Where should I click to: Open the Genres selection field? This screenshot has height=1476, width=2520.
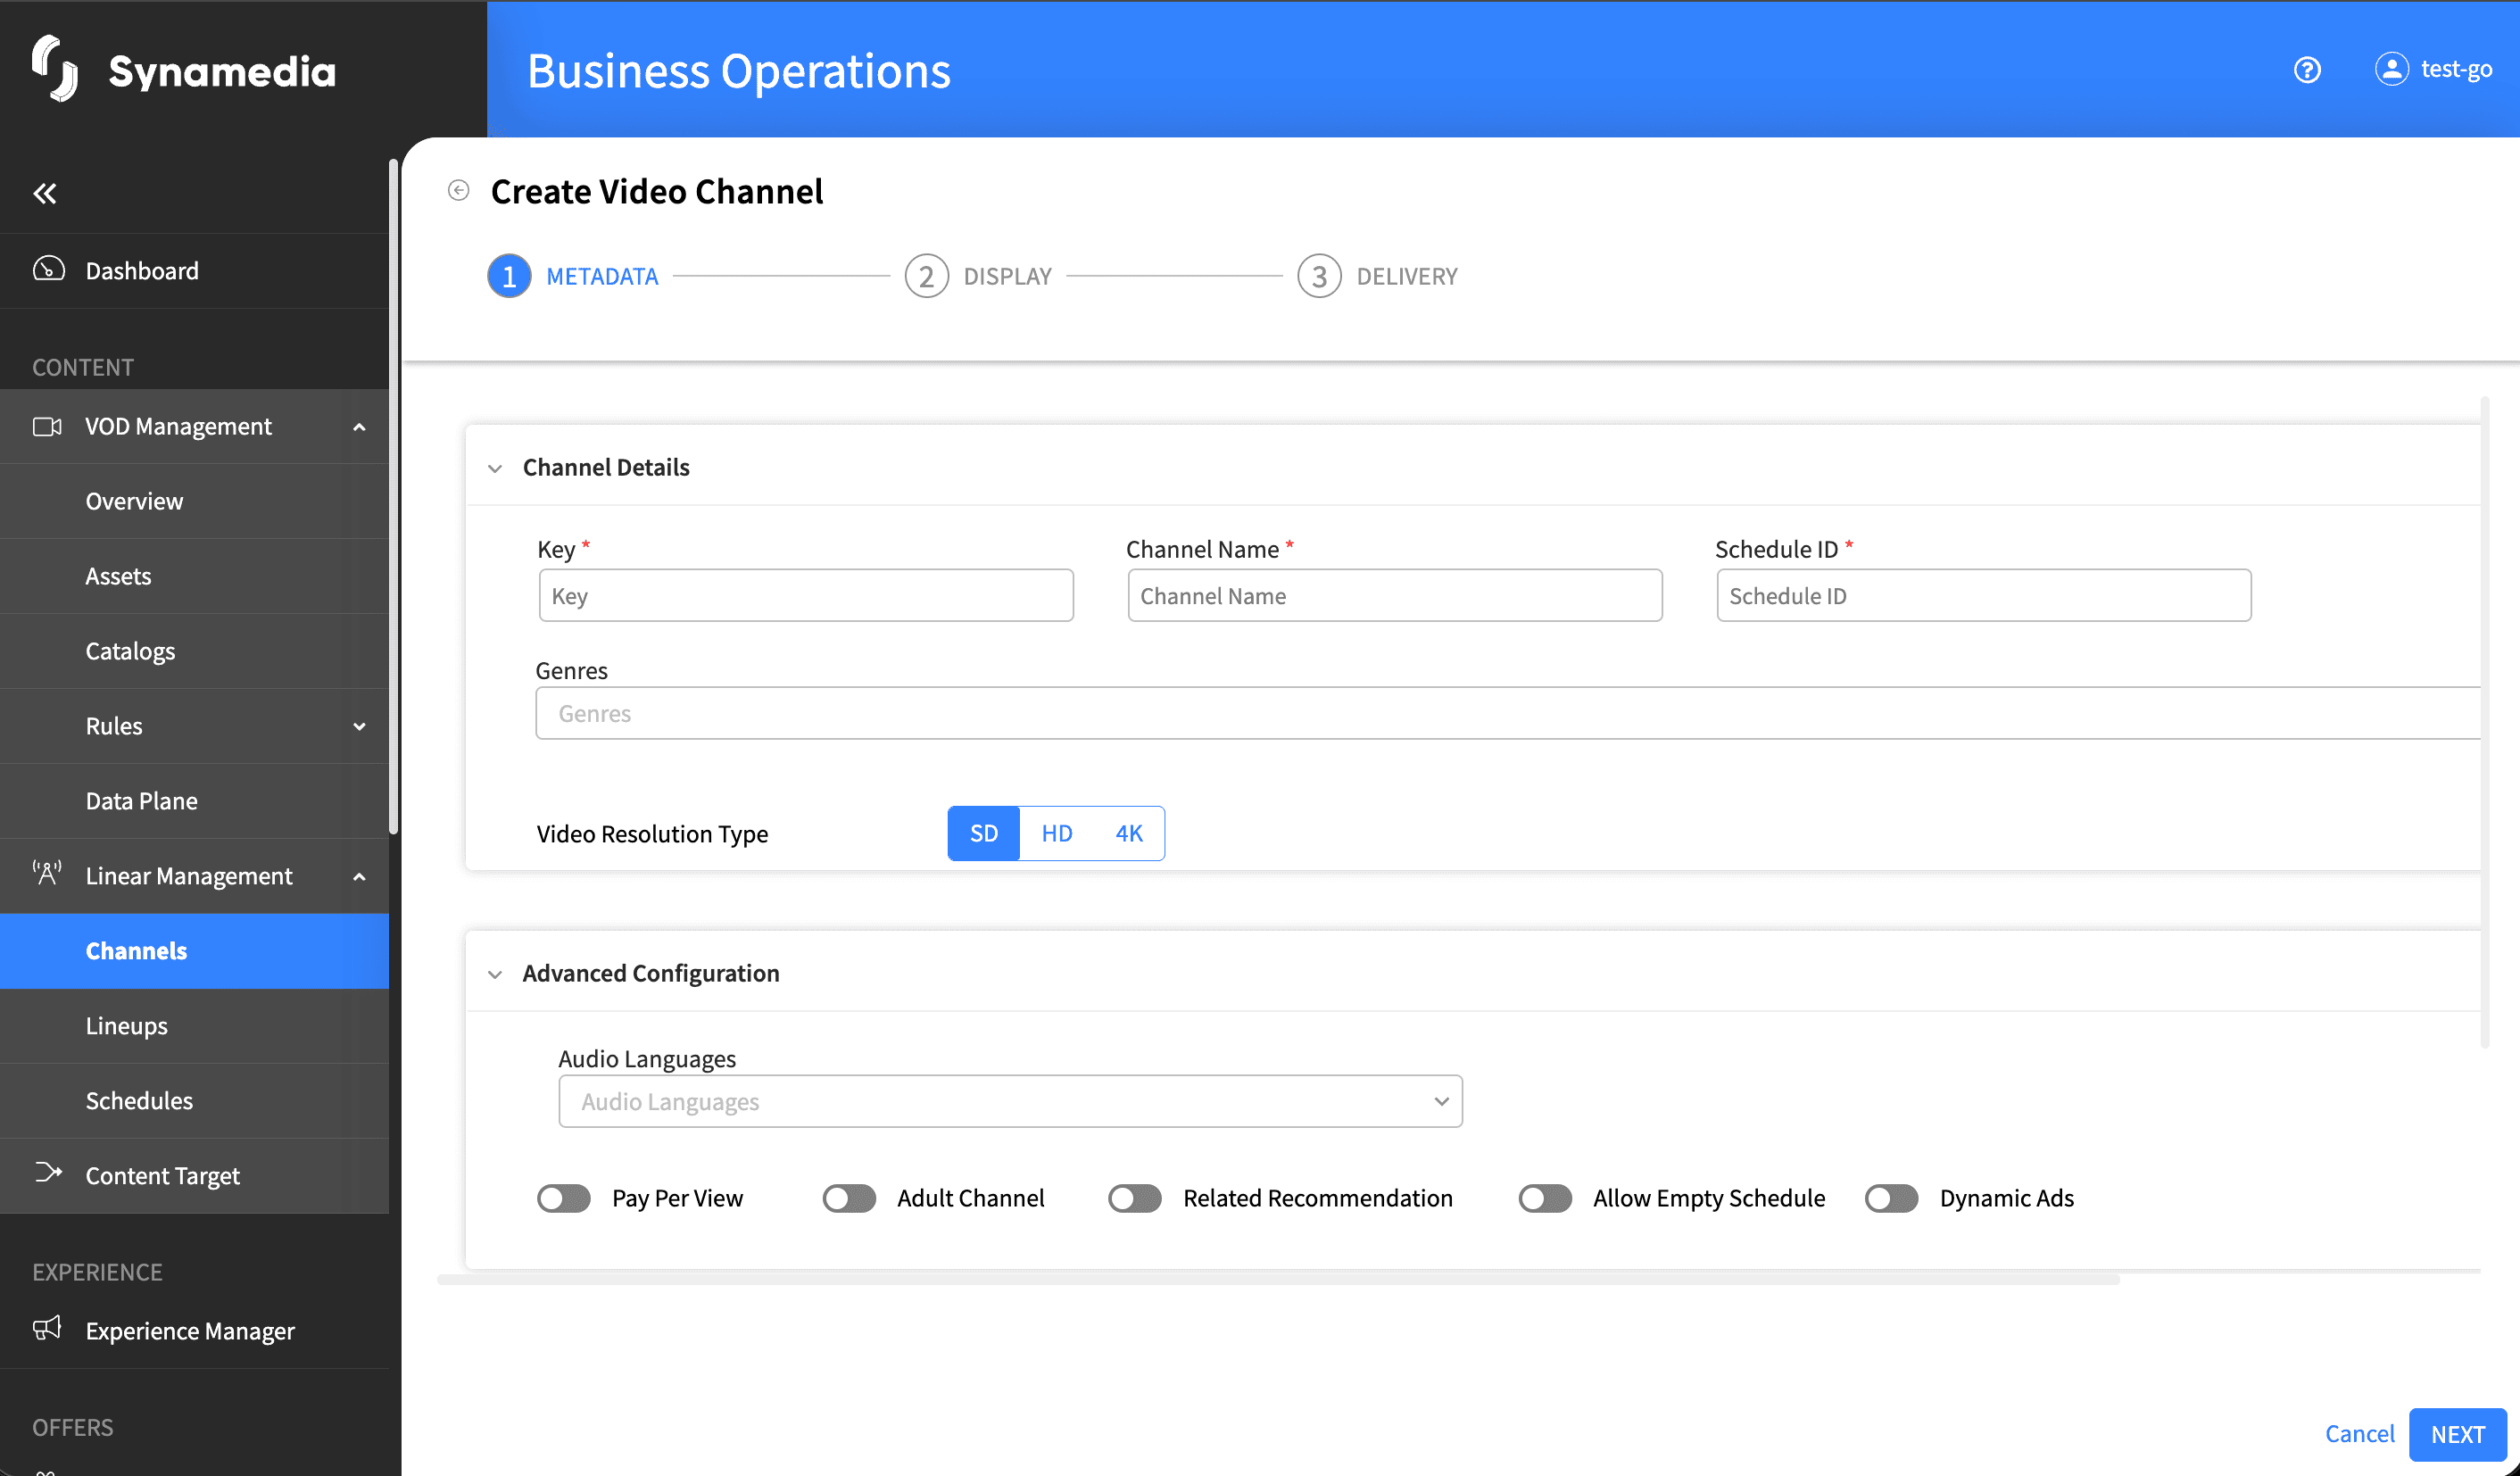tap(1508, 713)
